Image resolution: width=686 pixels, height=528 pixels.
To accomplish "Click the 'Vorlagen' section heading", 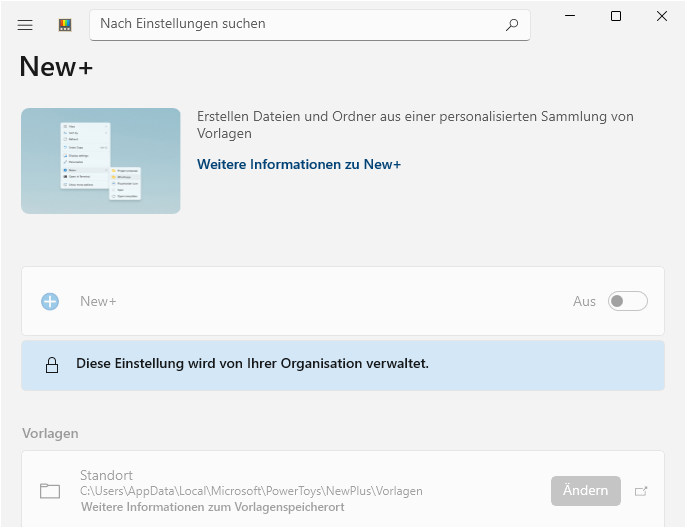I will 50,434.
